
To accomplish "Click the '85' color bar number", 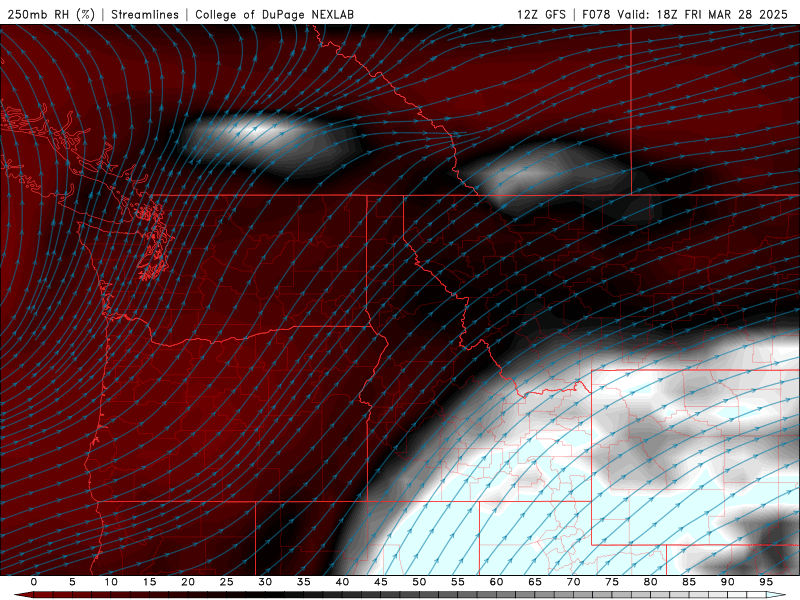I will tap(689, 582).
